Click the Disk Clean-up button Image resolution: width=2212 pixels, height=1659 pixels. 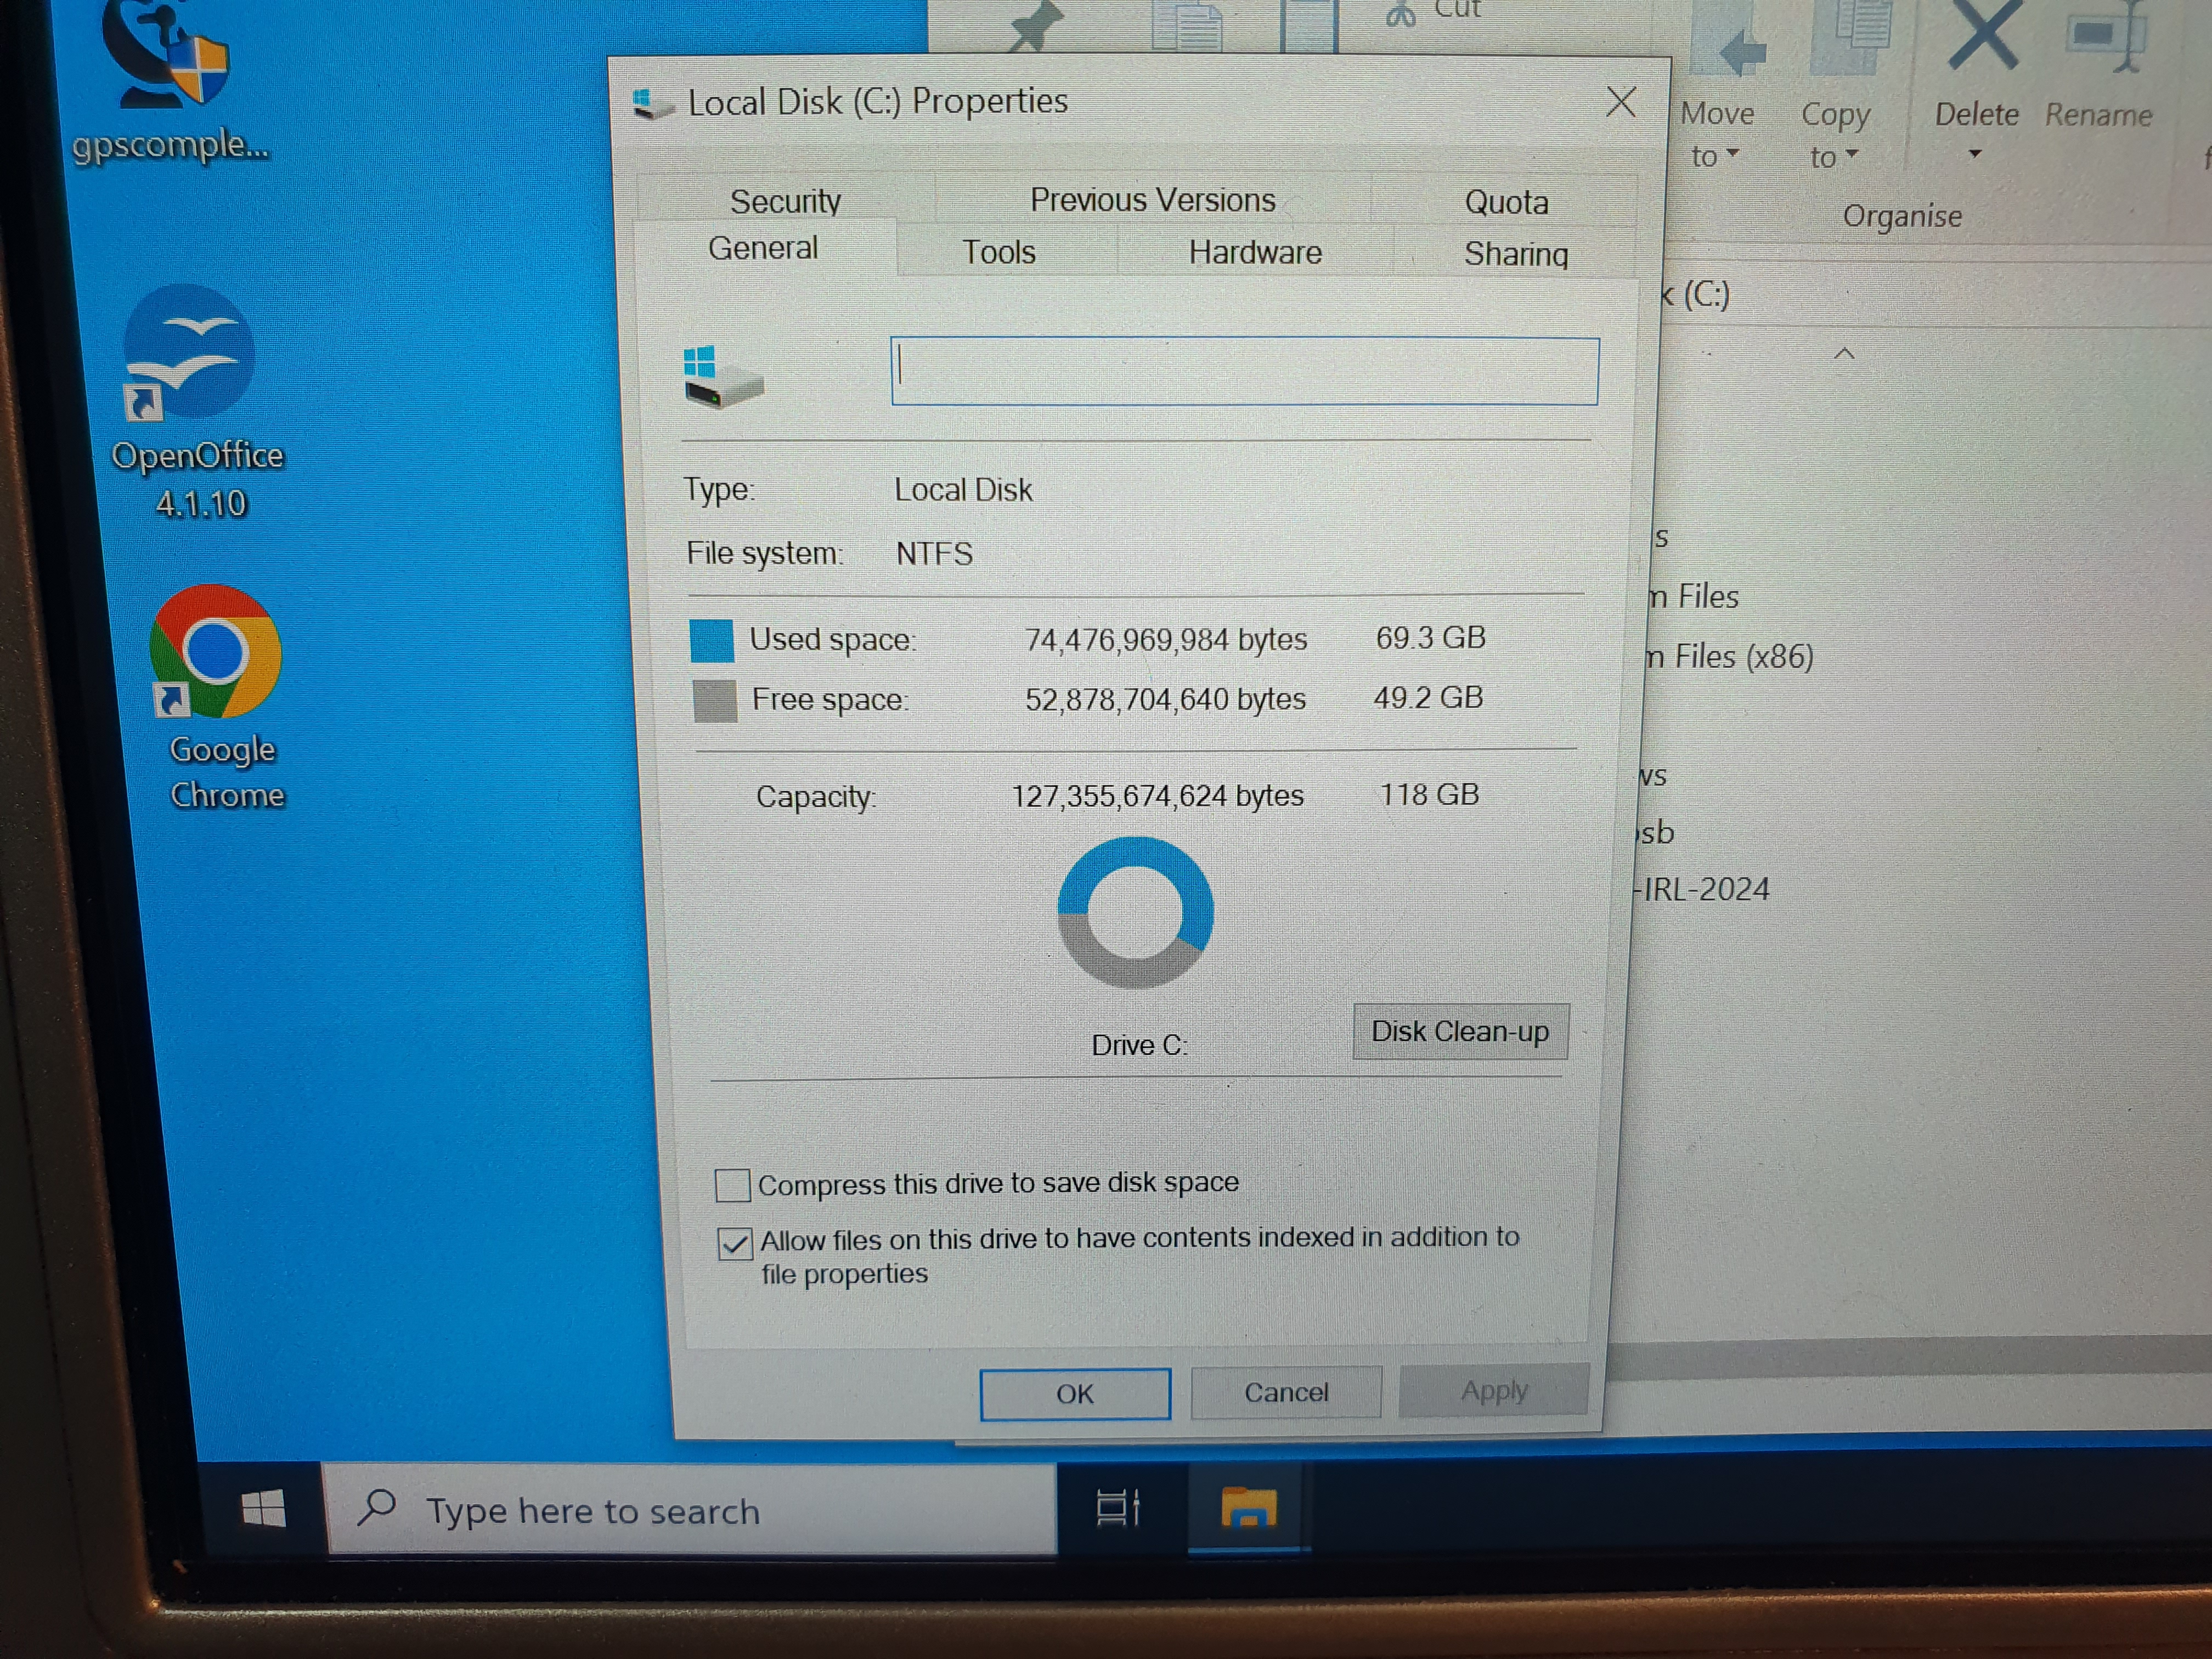coord(1460,1031)
